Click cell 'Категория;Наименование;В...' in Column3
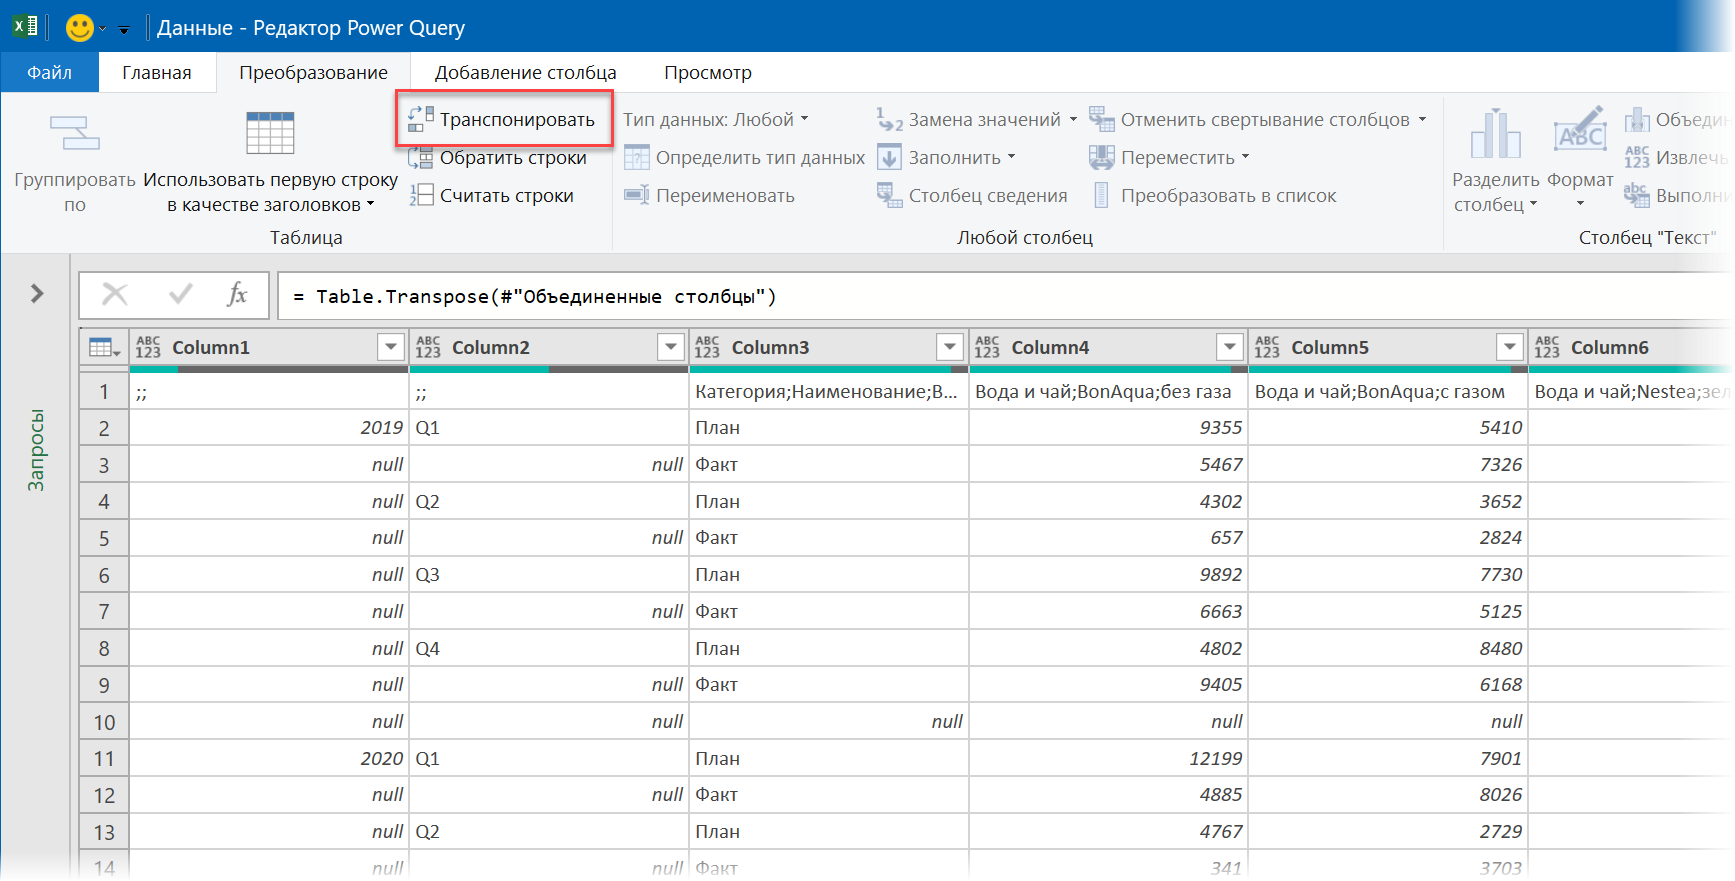Viewport: 1735px width, 881px height. coord(828,391)
